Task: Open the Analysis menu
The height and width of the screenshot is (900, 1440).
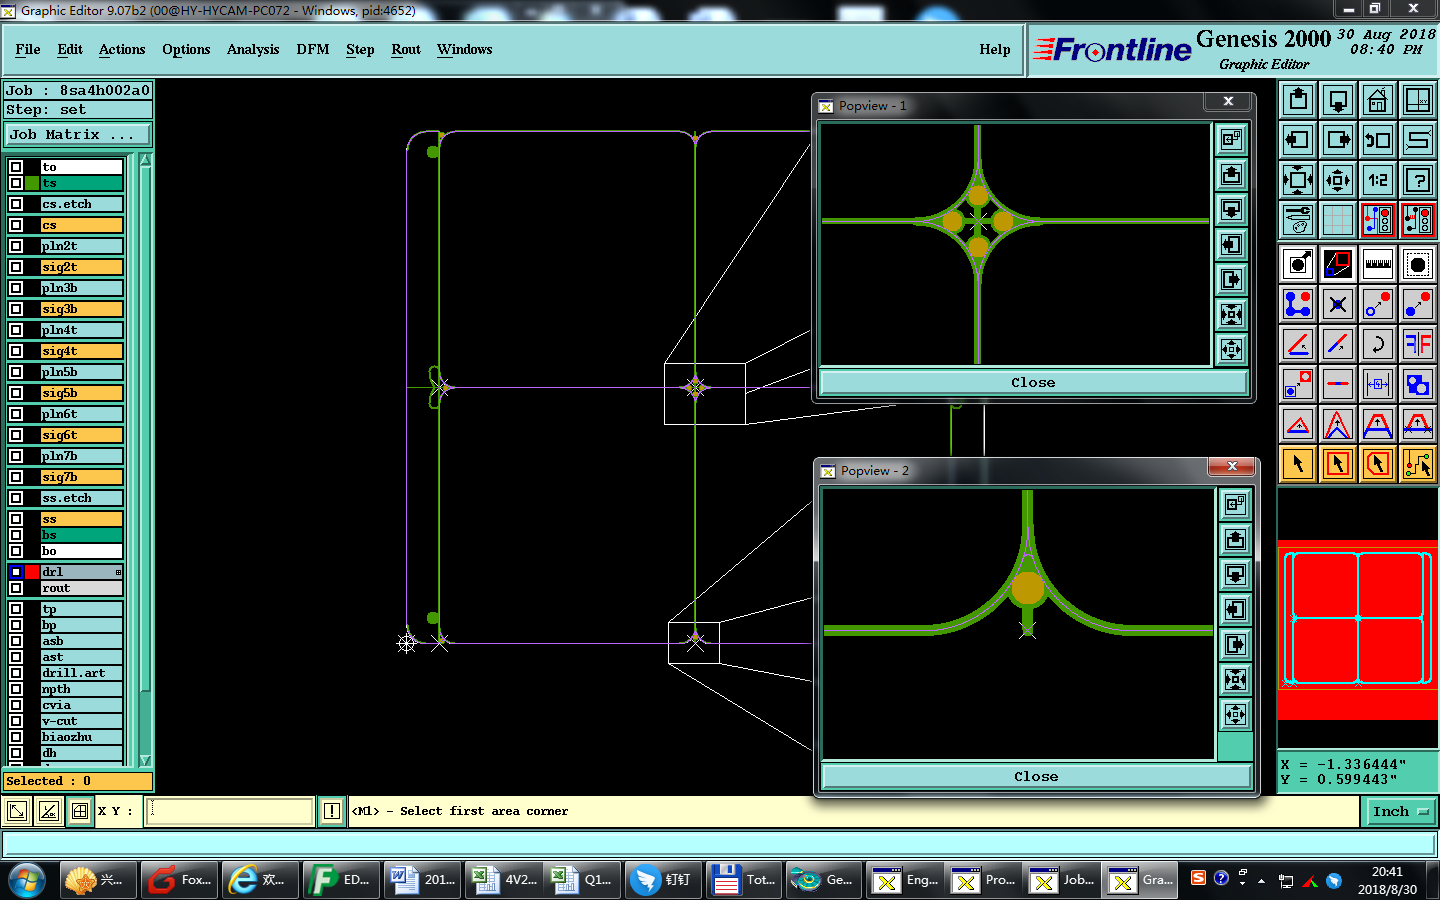Action: (x=253, y=50)
